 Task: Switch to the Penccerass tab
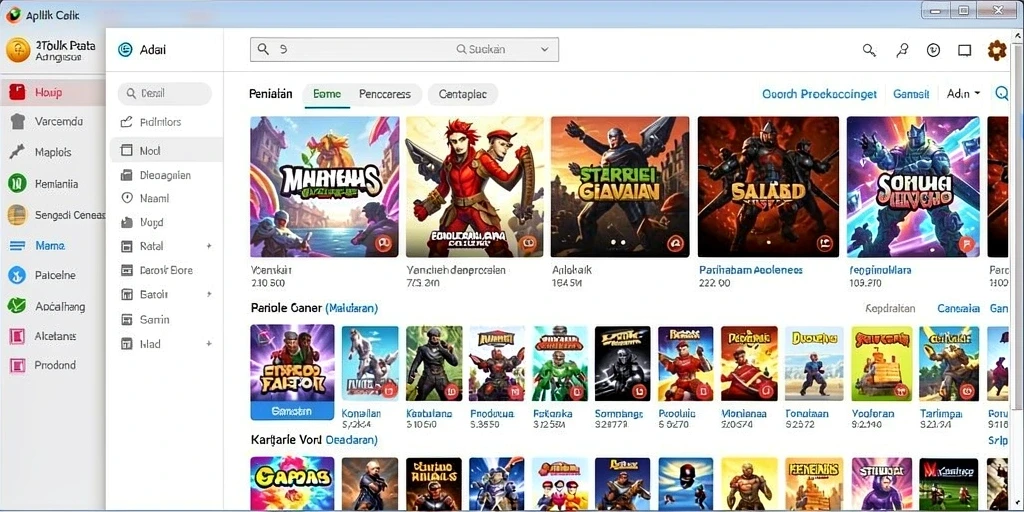point(385,94)
